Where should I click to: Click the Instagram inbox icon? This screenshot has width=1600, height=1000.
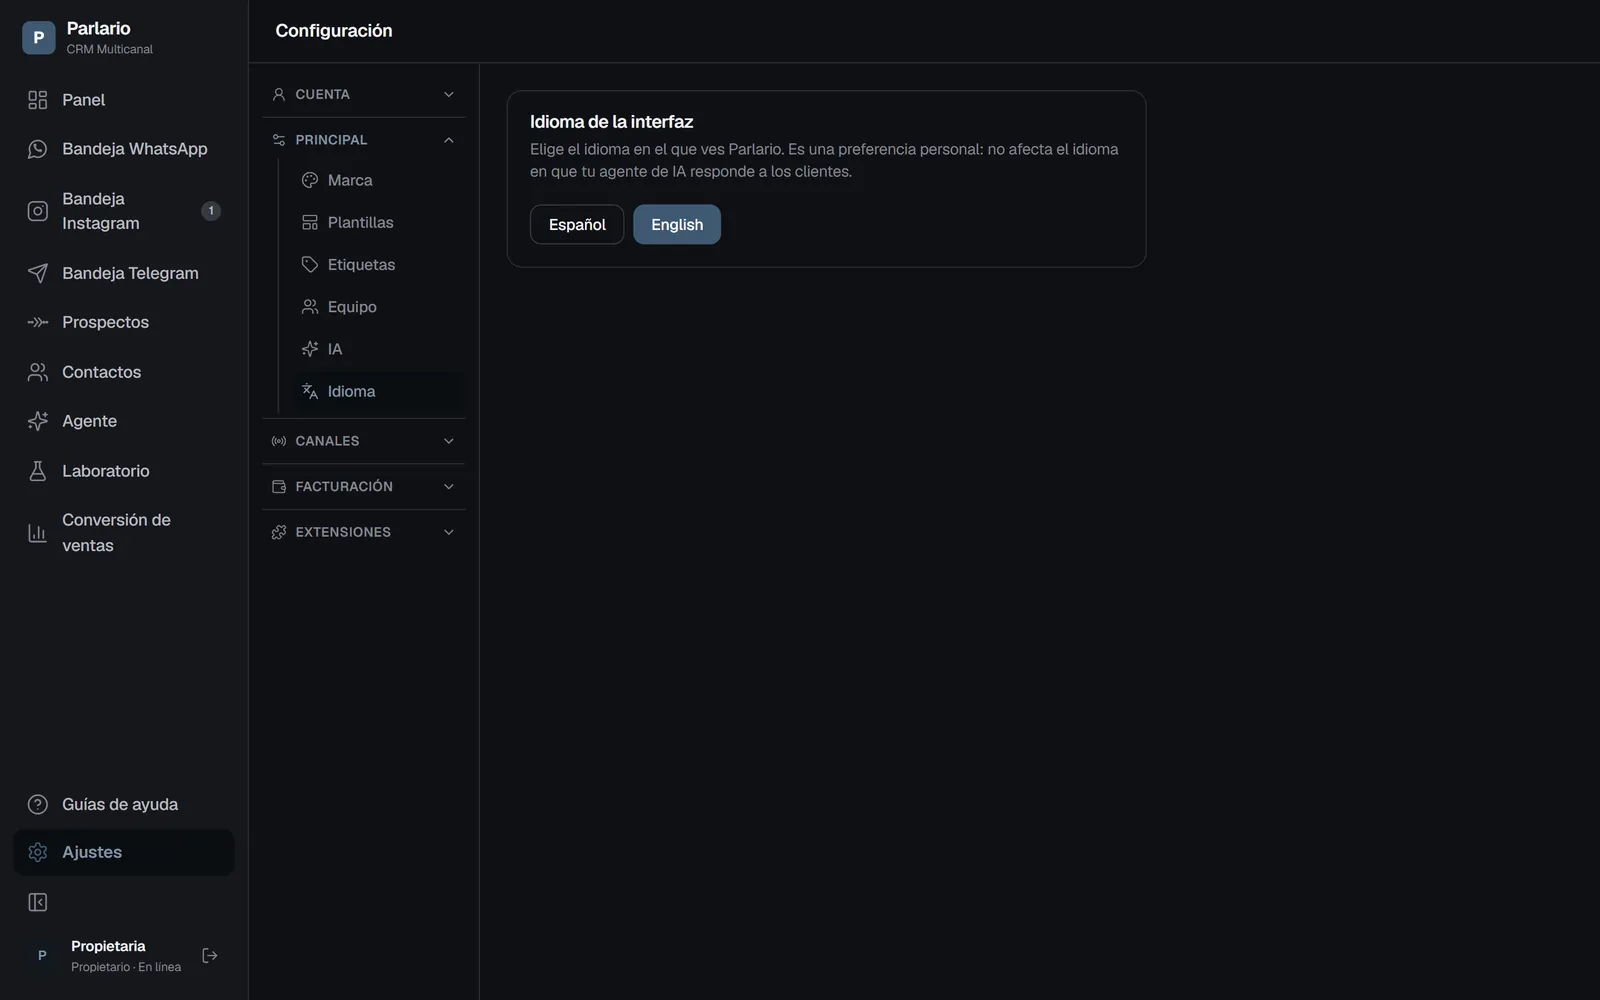38,211
